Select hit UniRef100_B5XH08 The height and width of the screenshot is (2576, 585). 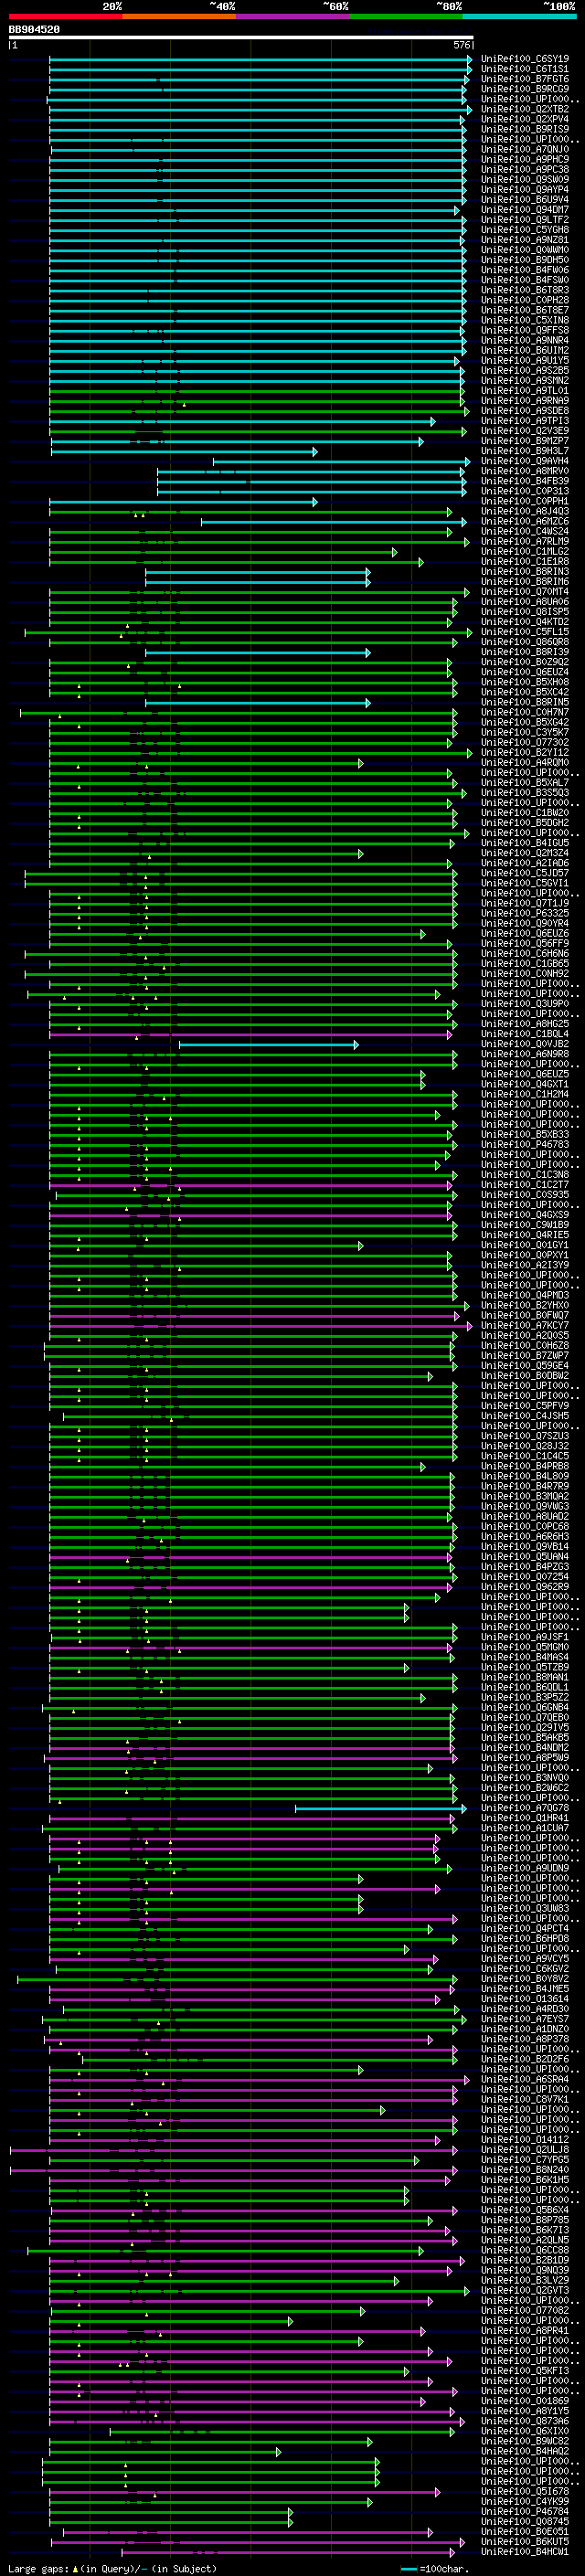(525, 682)
